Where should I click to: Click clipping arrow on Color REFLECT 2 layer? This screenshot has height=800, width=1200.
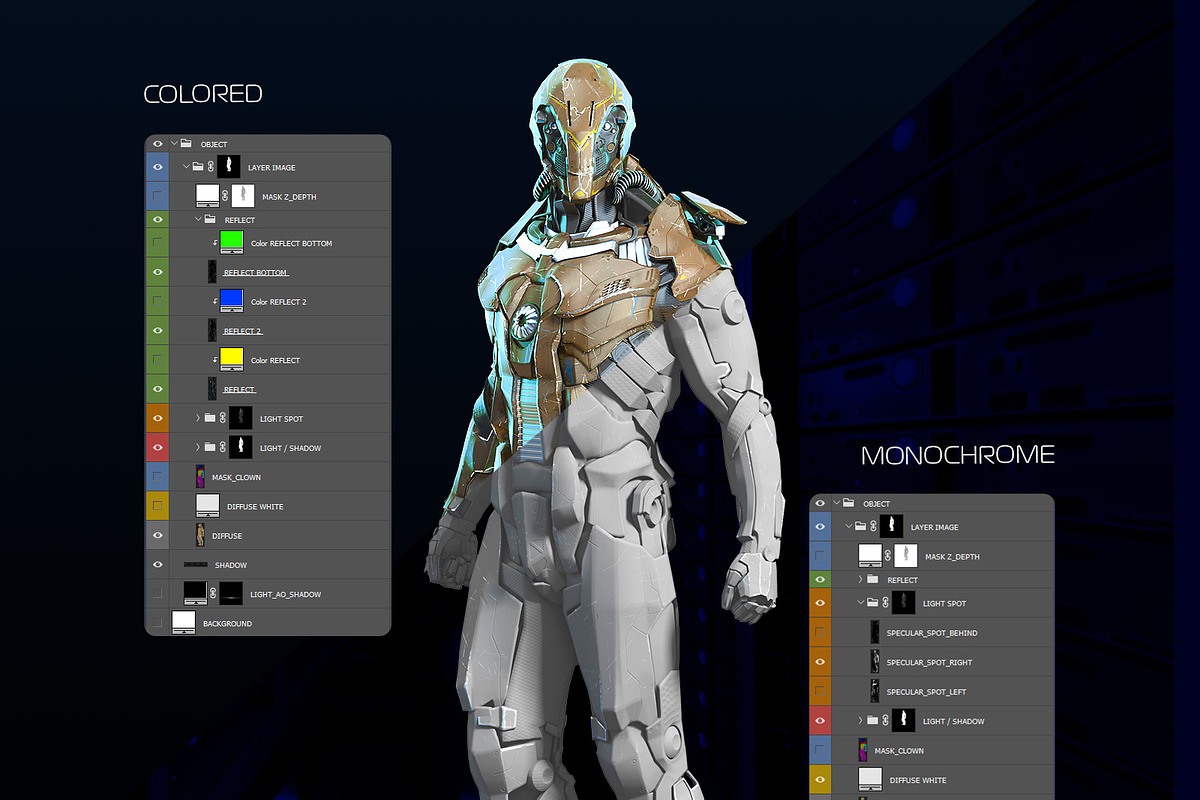click(x=215, y=301)
